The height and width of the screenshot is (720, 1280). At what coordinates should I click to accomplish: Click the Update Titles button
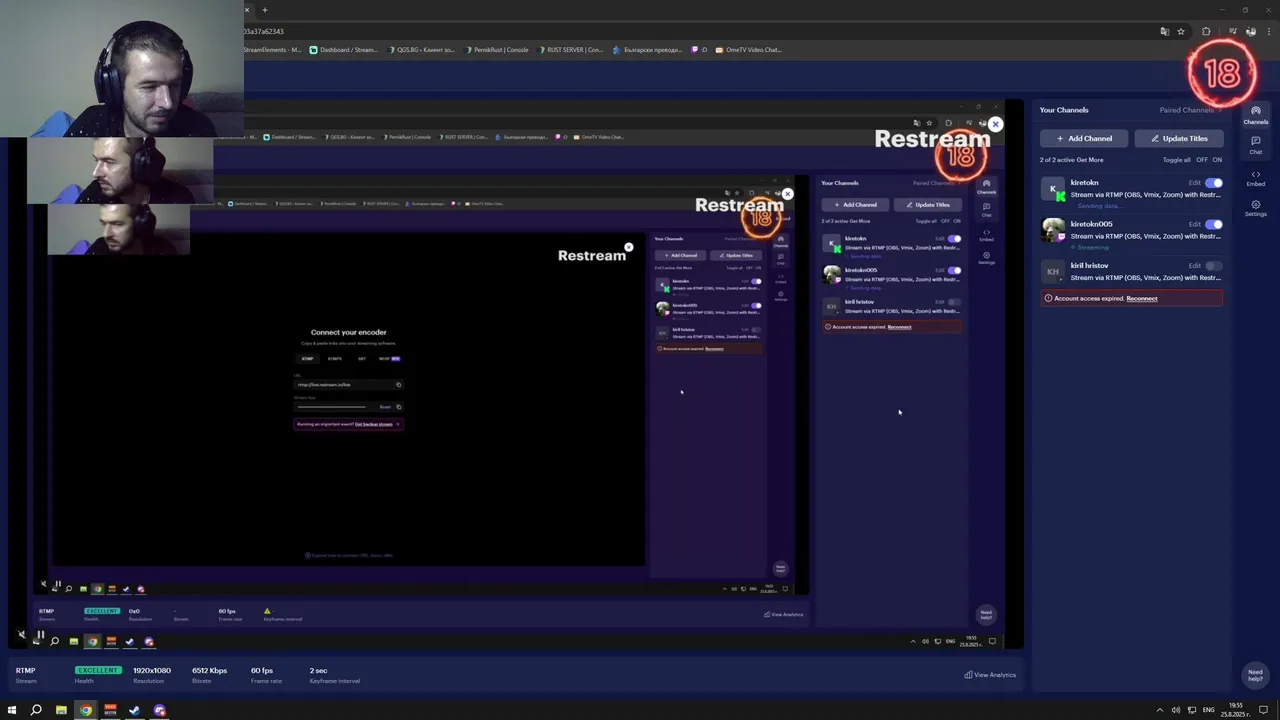coord(1179,138)
